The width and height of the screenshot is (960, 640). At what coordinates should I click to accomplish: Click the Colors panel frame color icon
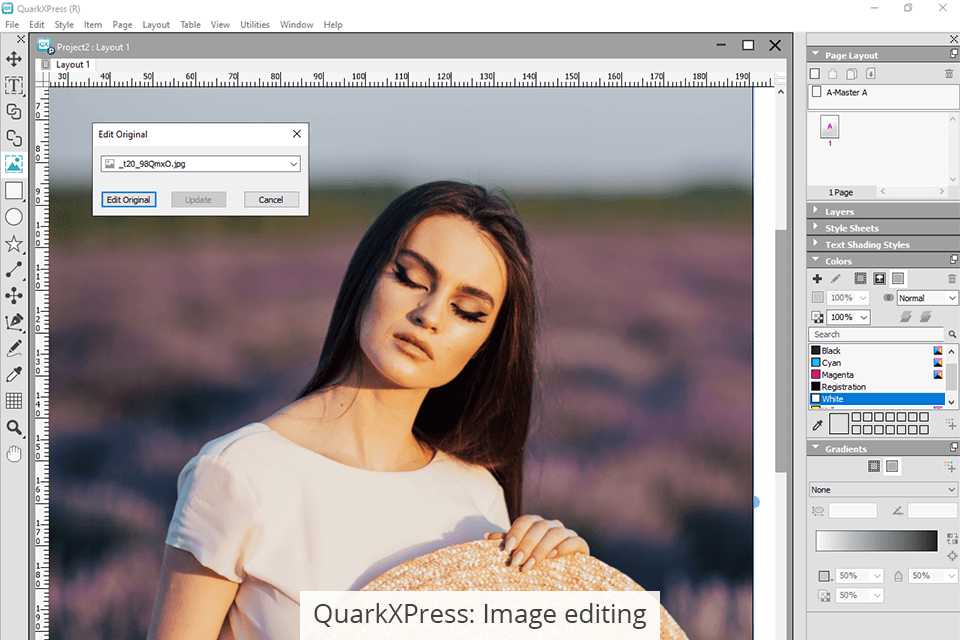(x=860, y=279)
